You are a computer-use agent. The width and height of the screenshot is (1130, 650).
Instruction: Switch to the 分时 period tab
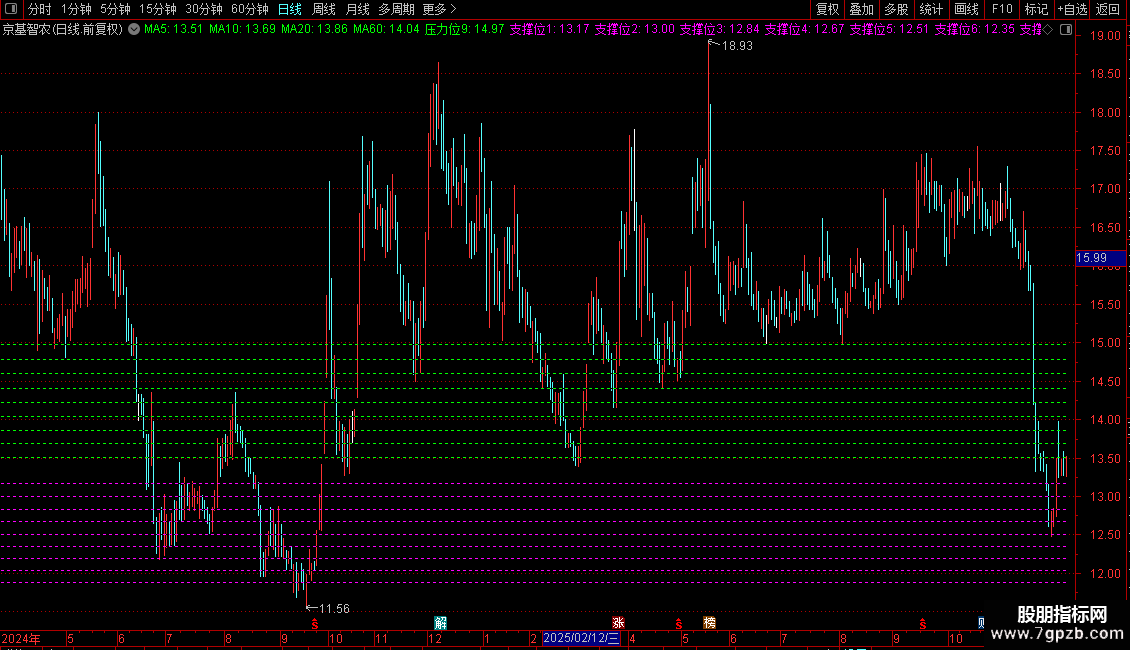[40, 9]
